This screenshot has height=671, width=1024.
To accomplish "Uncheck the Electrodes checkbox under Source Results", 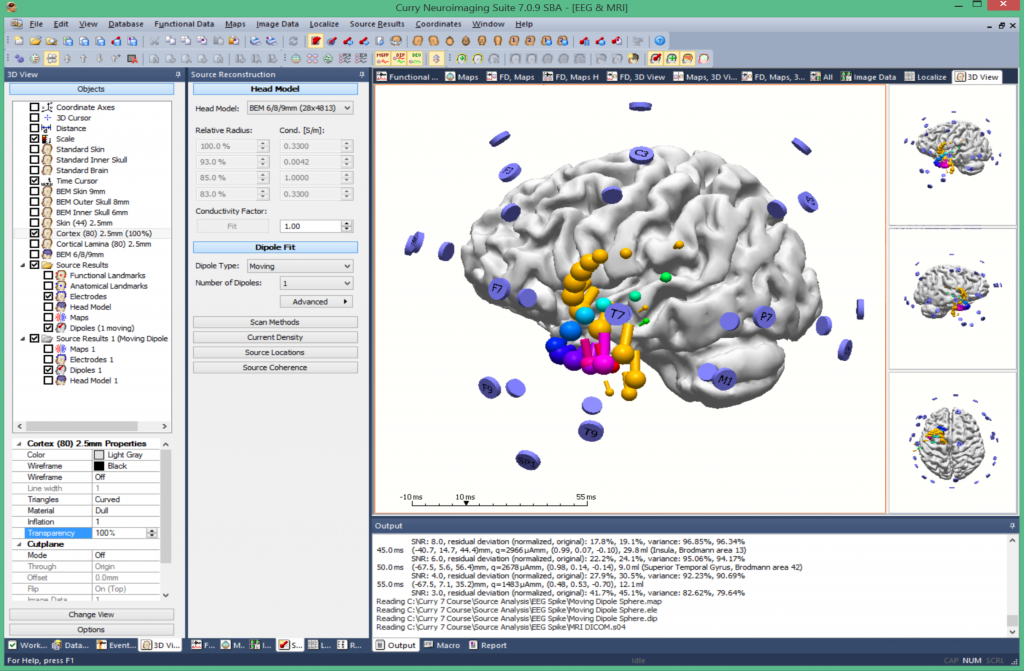I will [x=48, y=296].
